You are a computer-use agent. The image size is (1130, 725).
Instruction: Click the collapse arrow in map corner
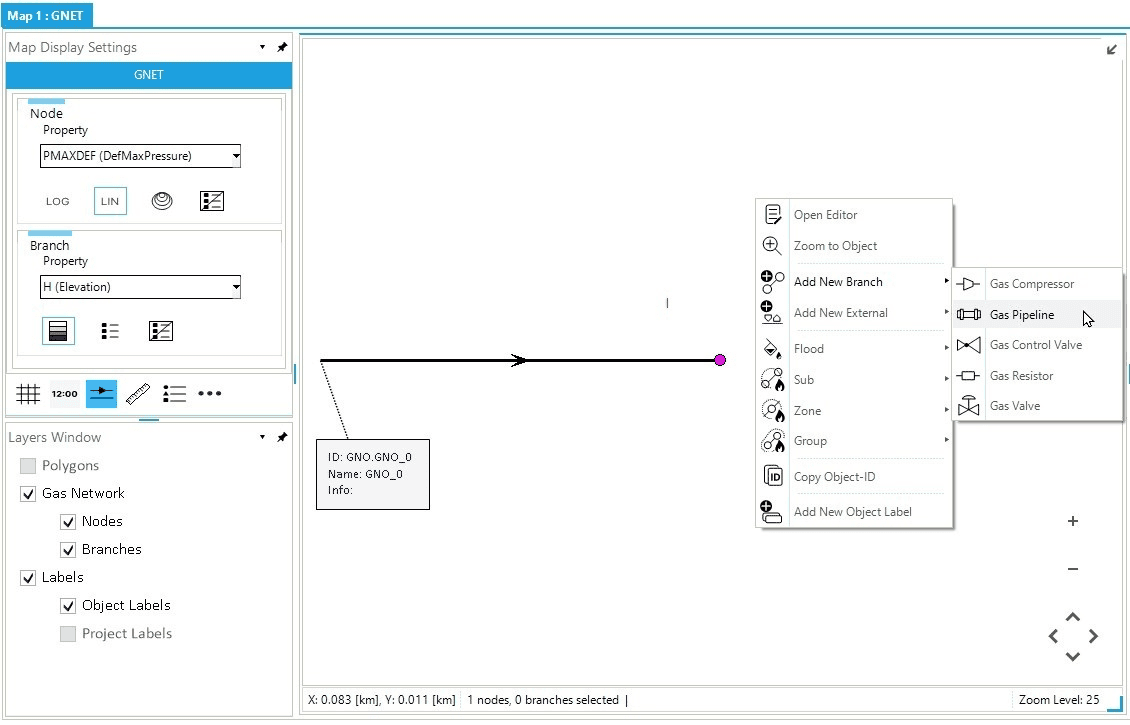pos(1112,50)
